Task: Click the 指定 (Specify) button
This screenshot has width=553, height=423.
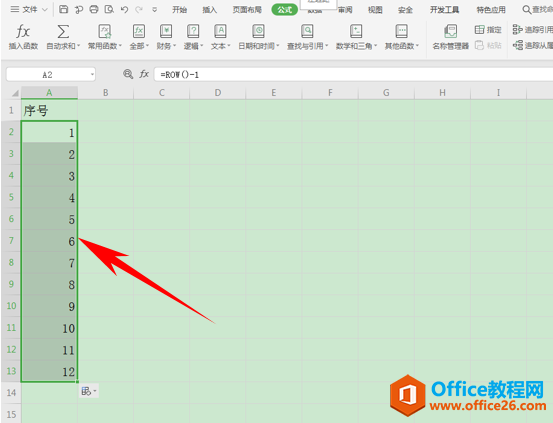Action: 488,30
